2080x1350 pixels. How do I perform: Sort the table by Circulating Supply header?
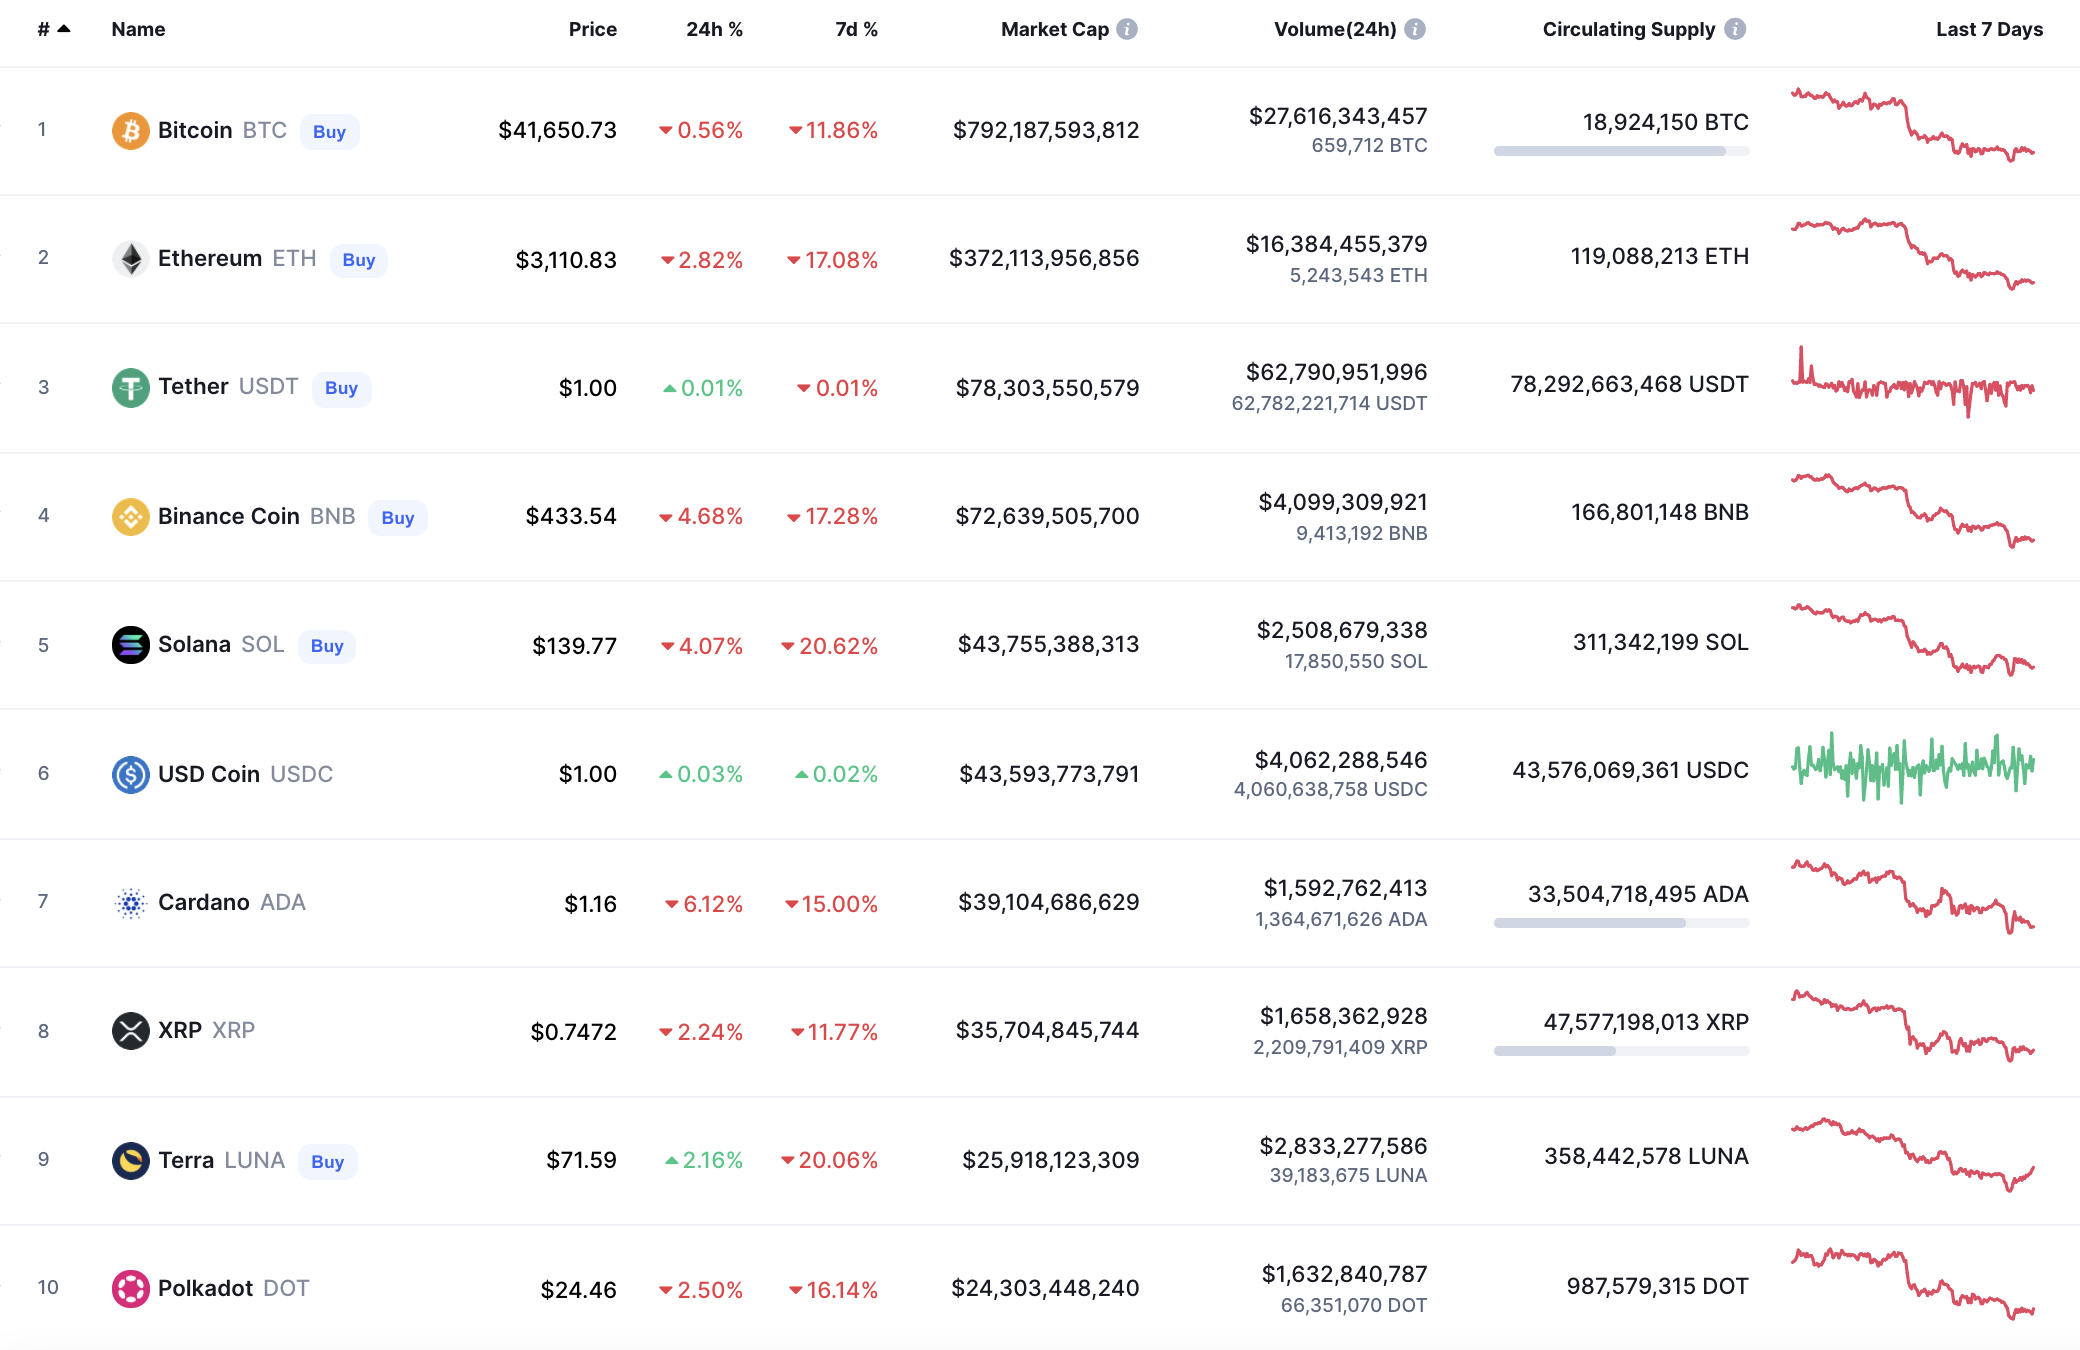1629,29
